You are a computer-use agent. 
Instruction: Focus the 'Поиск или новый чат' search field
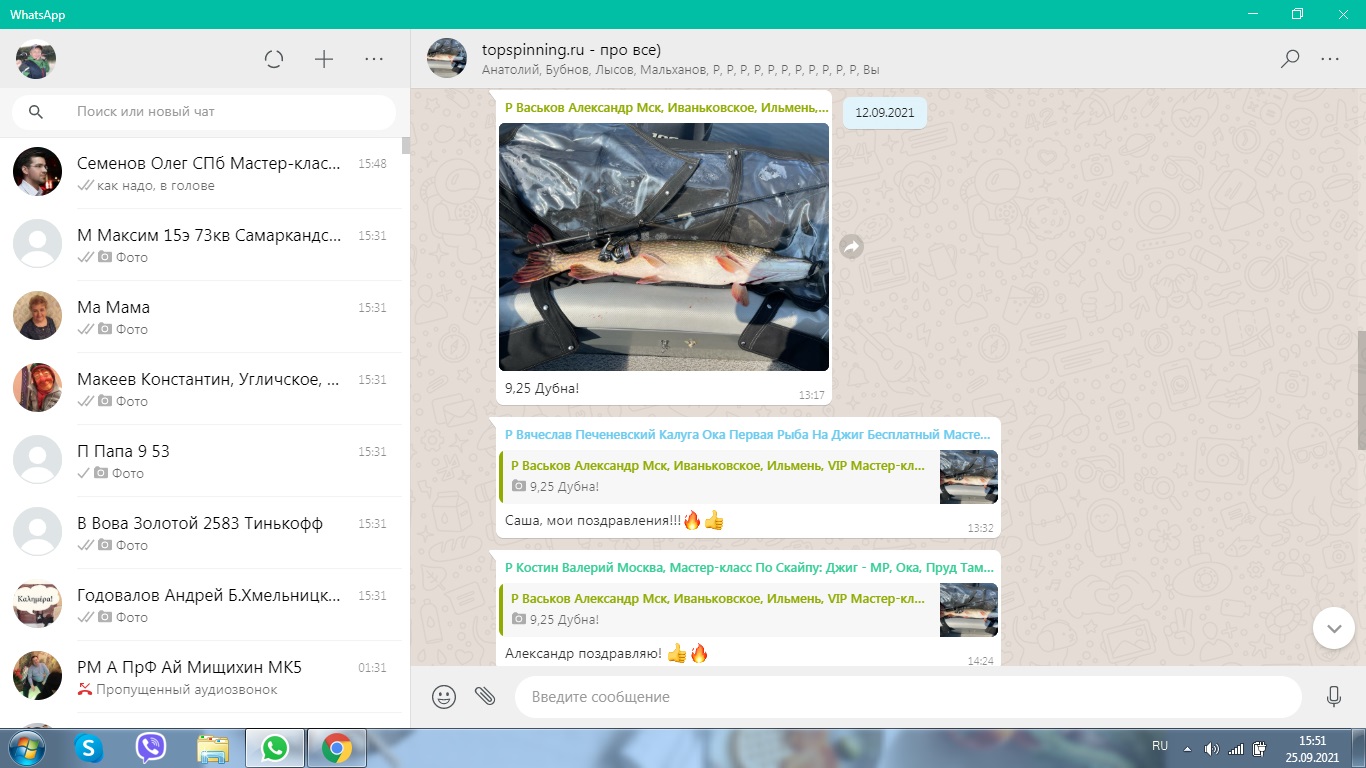(204, 112)
